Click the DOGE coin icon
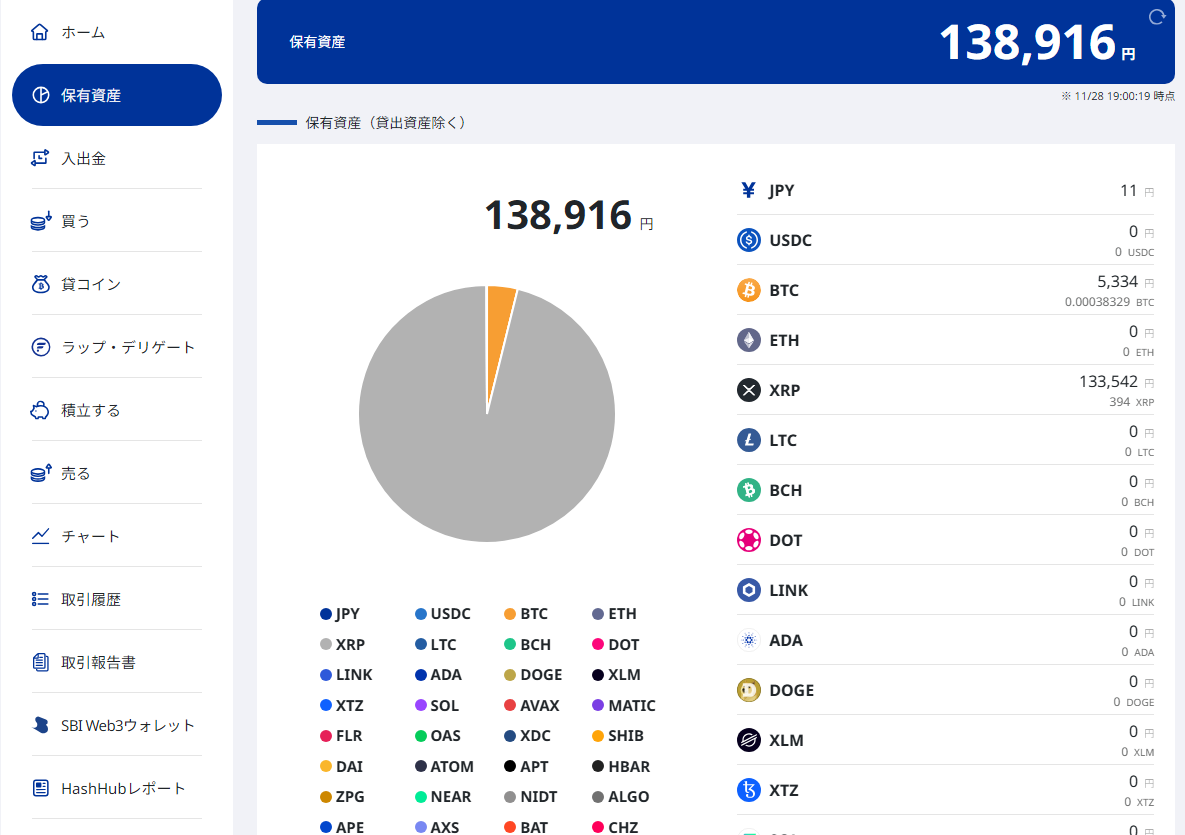The image size is (1185, 835). (748, 690)
